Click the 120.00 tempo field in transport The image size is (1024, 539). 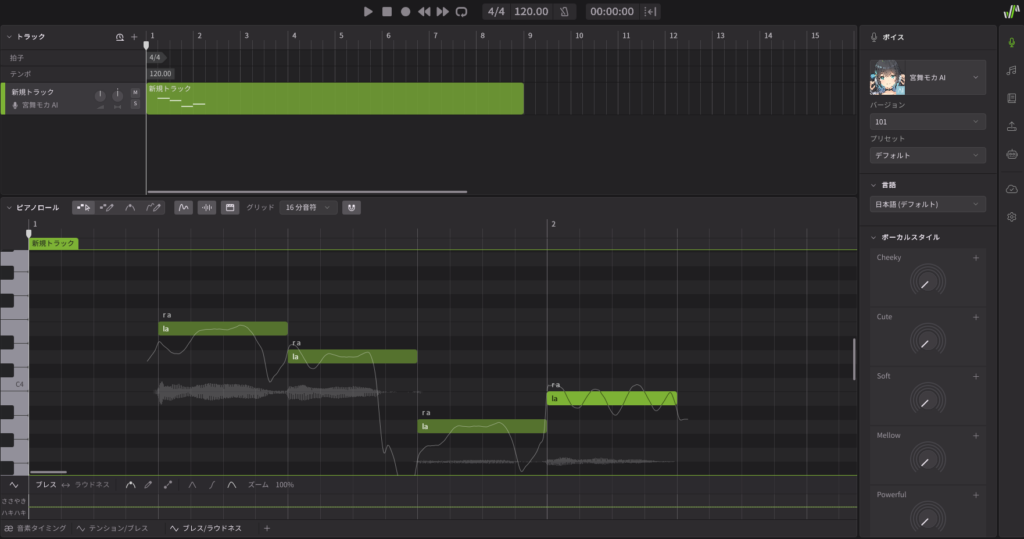(530, 11)
